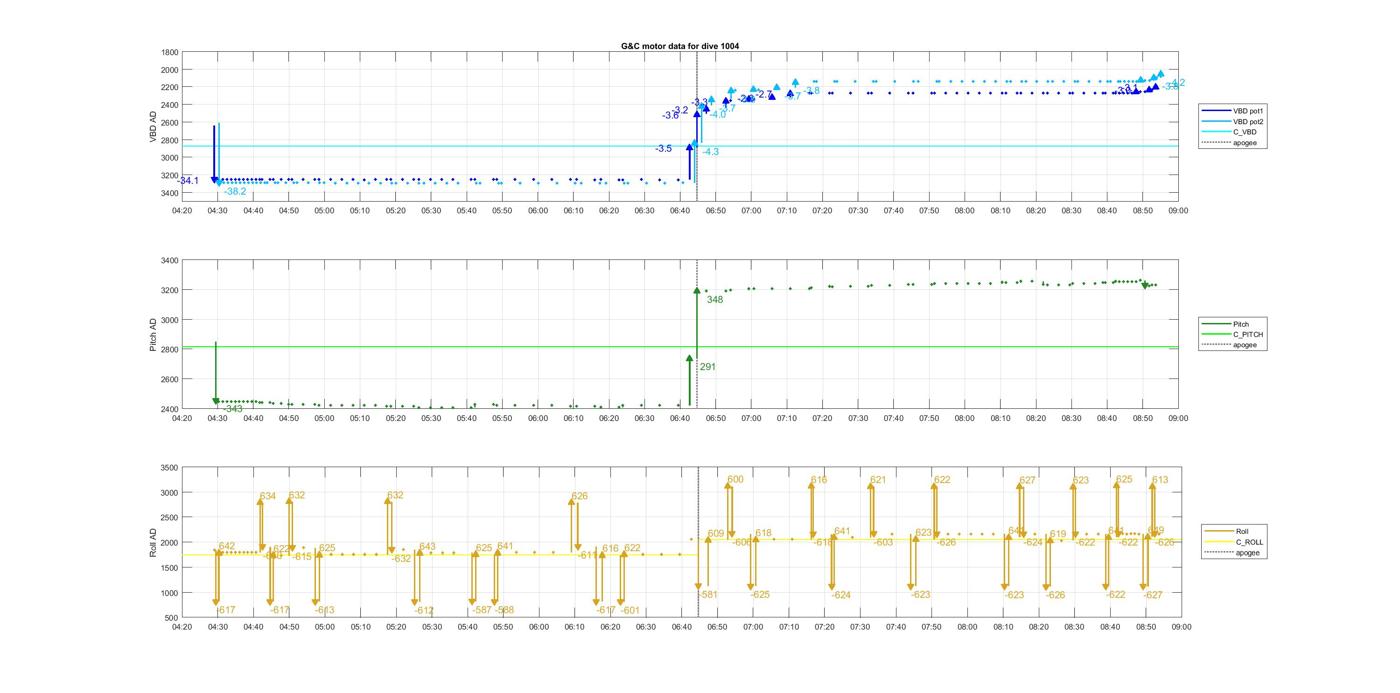
Task: Click the '06:50' tick under the Pitch plot
Action: point(716,419)
